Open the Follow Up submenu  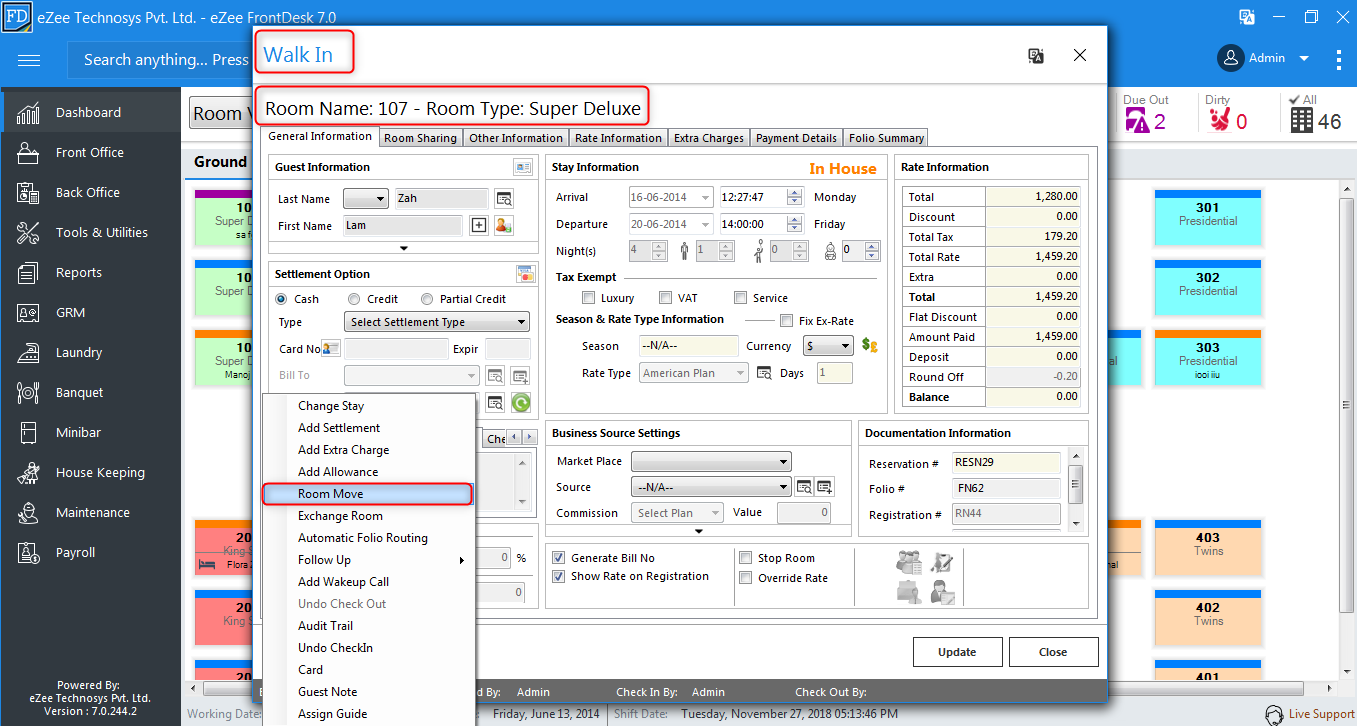point(368,560)
